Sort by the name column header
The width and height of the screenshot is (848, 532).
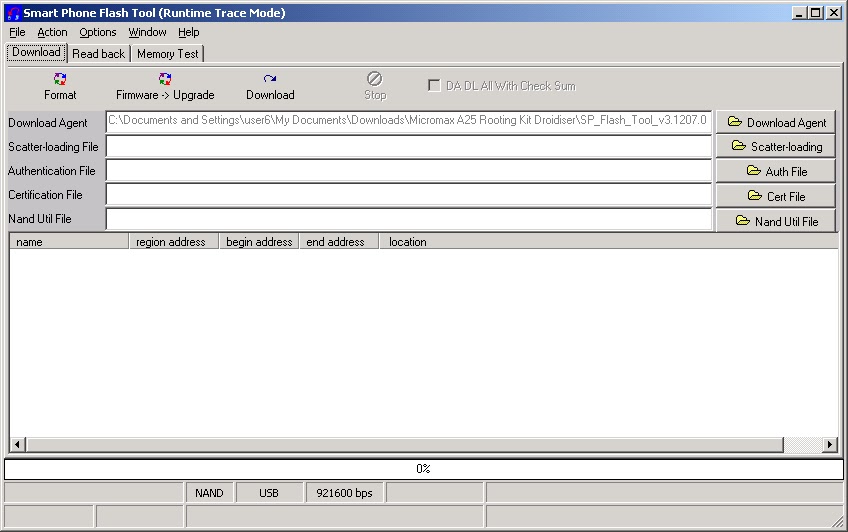coord(69,242)
